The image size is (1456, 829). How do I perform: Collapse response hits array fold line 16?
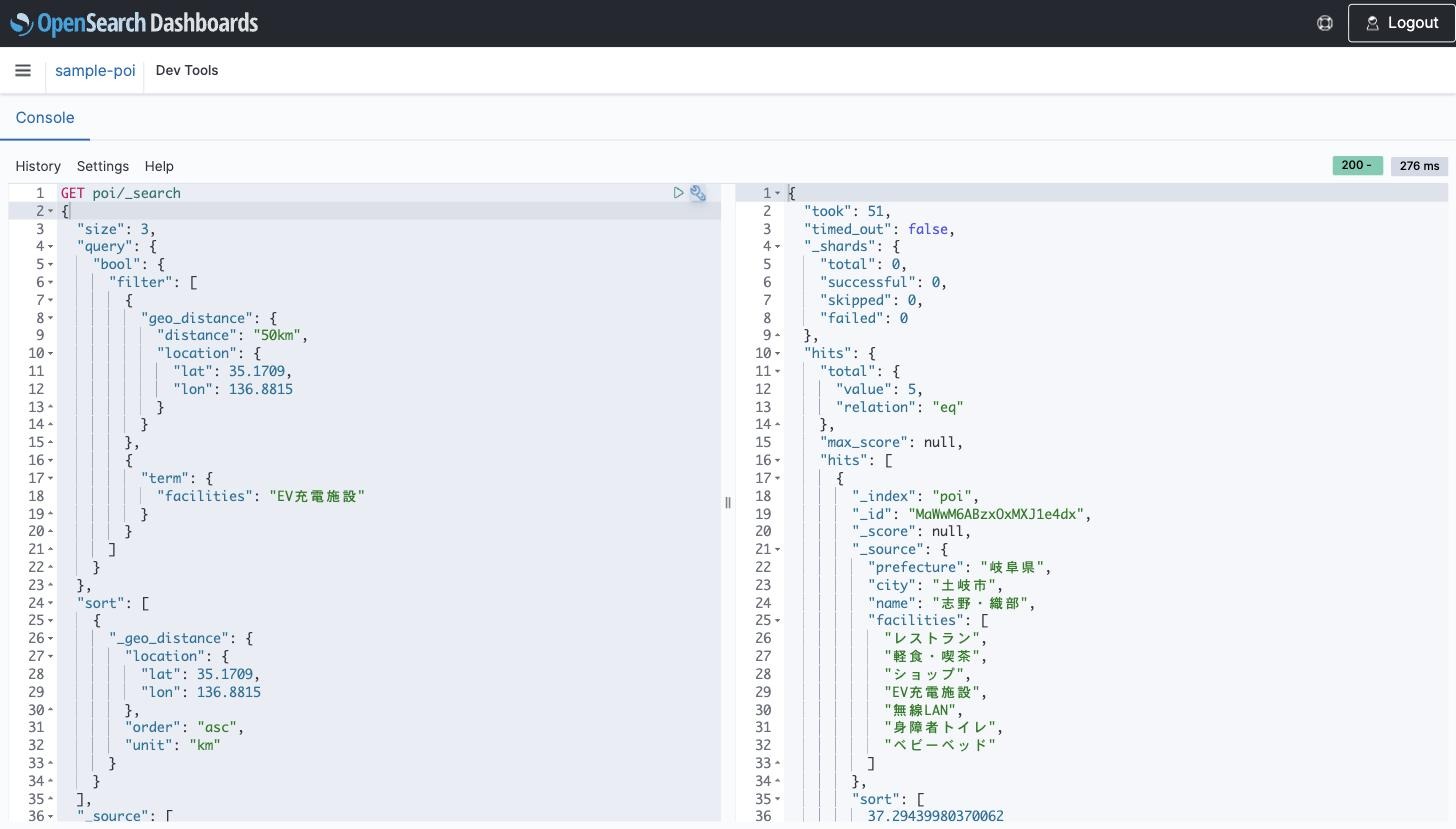tap(778, 460)
